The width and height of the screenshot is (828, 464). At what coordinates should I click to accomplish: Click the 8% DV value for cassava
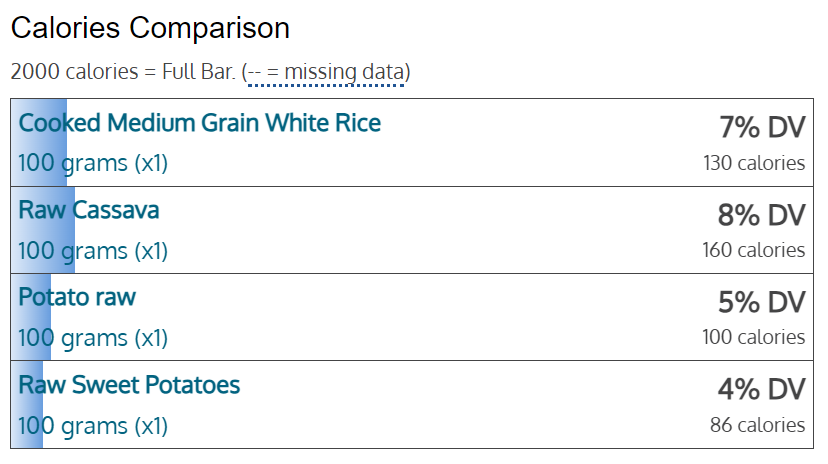pos(761,215)
